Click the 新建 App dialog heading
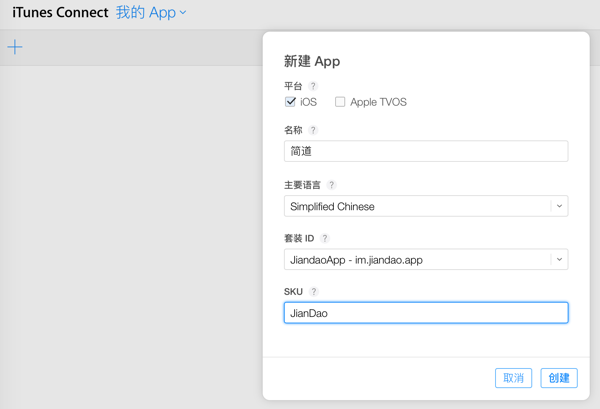600x409 pixels. [312, 61]
